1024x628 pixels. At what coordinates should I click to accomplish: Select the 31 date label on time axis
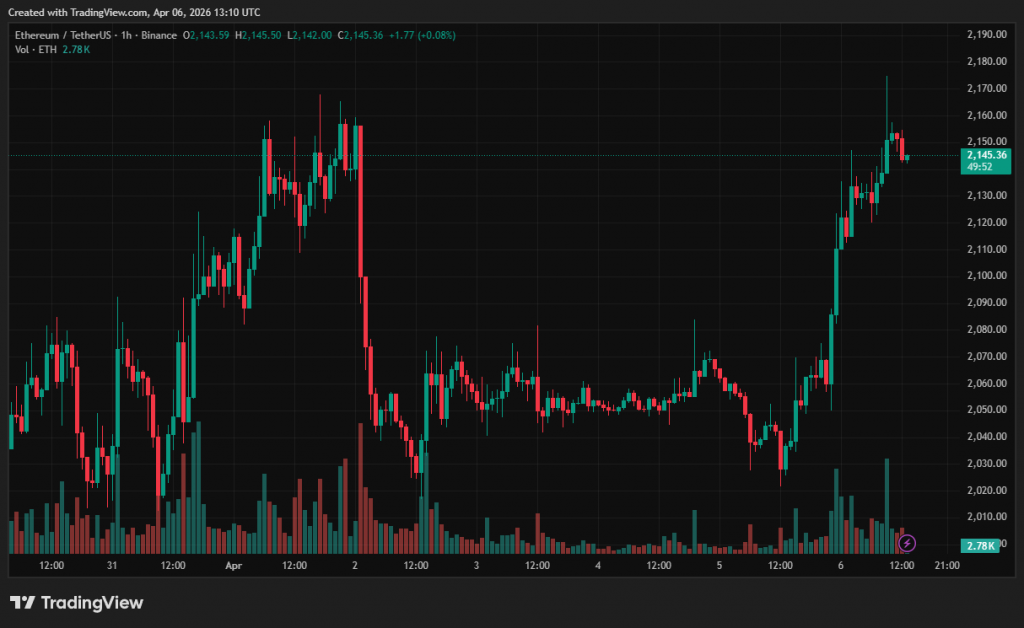point(112,566)
